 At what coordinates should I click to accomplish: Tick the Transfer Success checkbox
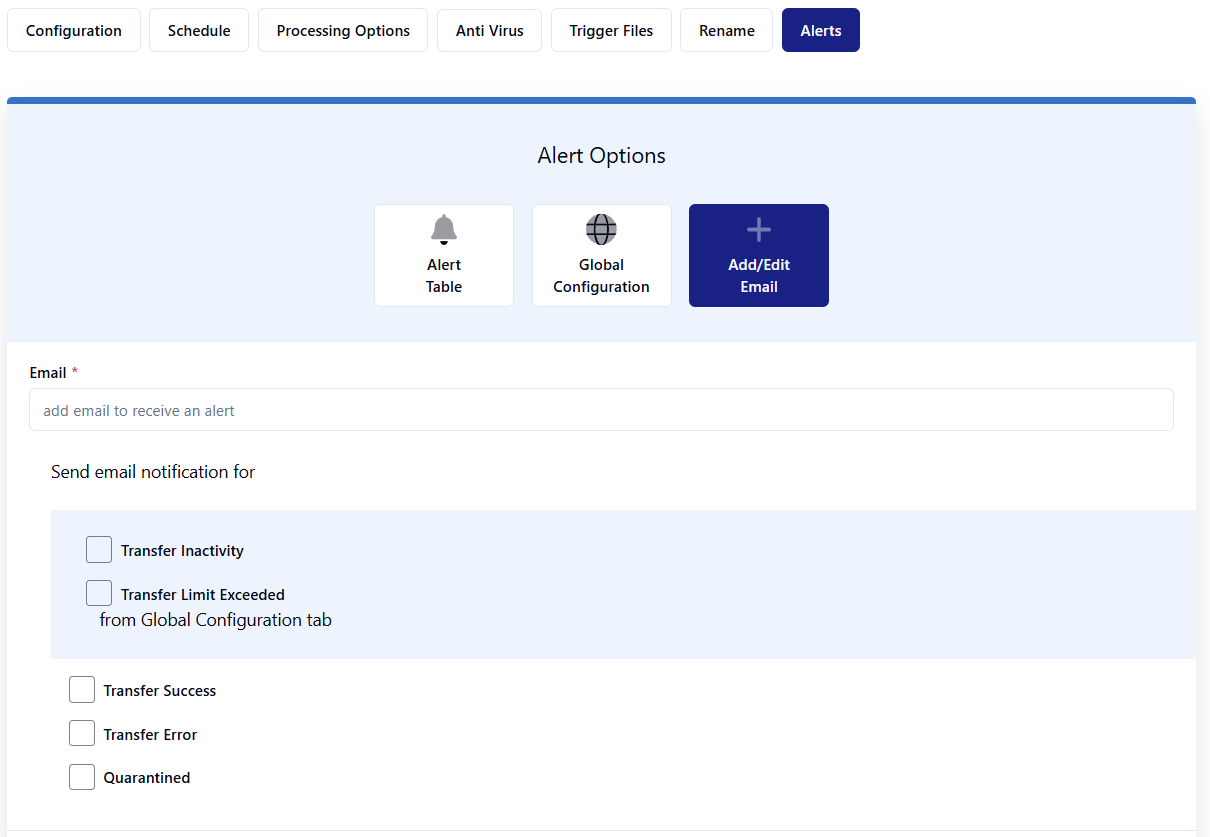[x=82, y=690]
